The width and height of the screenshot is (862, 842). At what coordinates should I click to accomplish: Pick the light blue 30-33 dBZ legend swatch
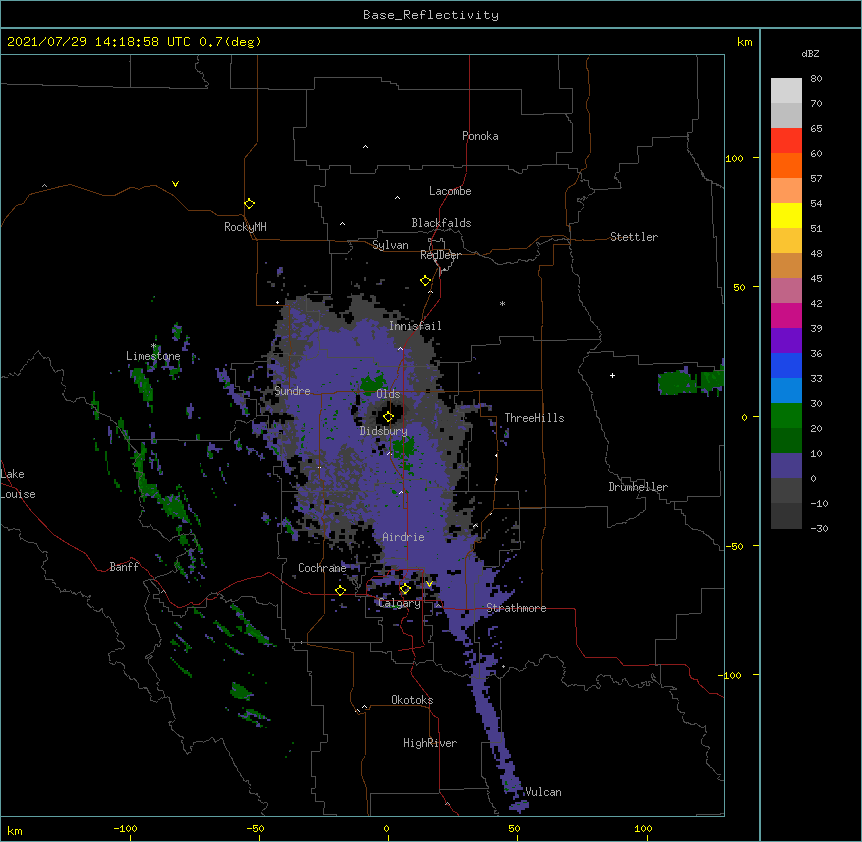pos(786,391)
